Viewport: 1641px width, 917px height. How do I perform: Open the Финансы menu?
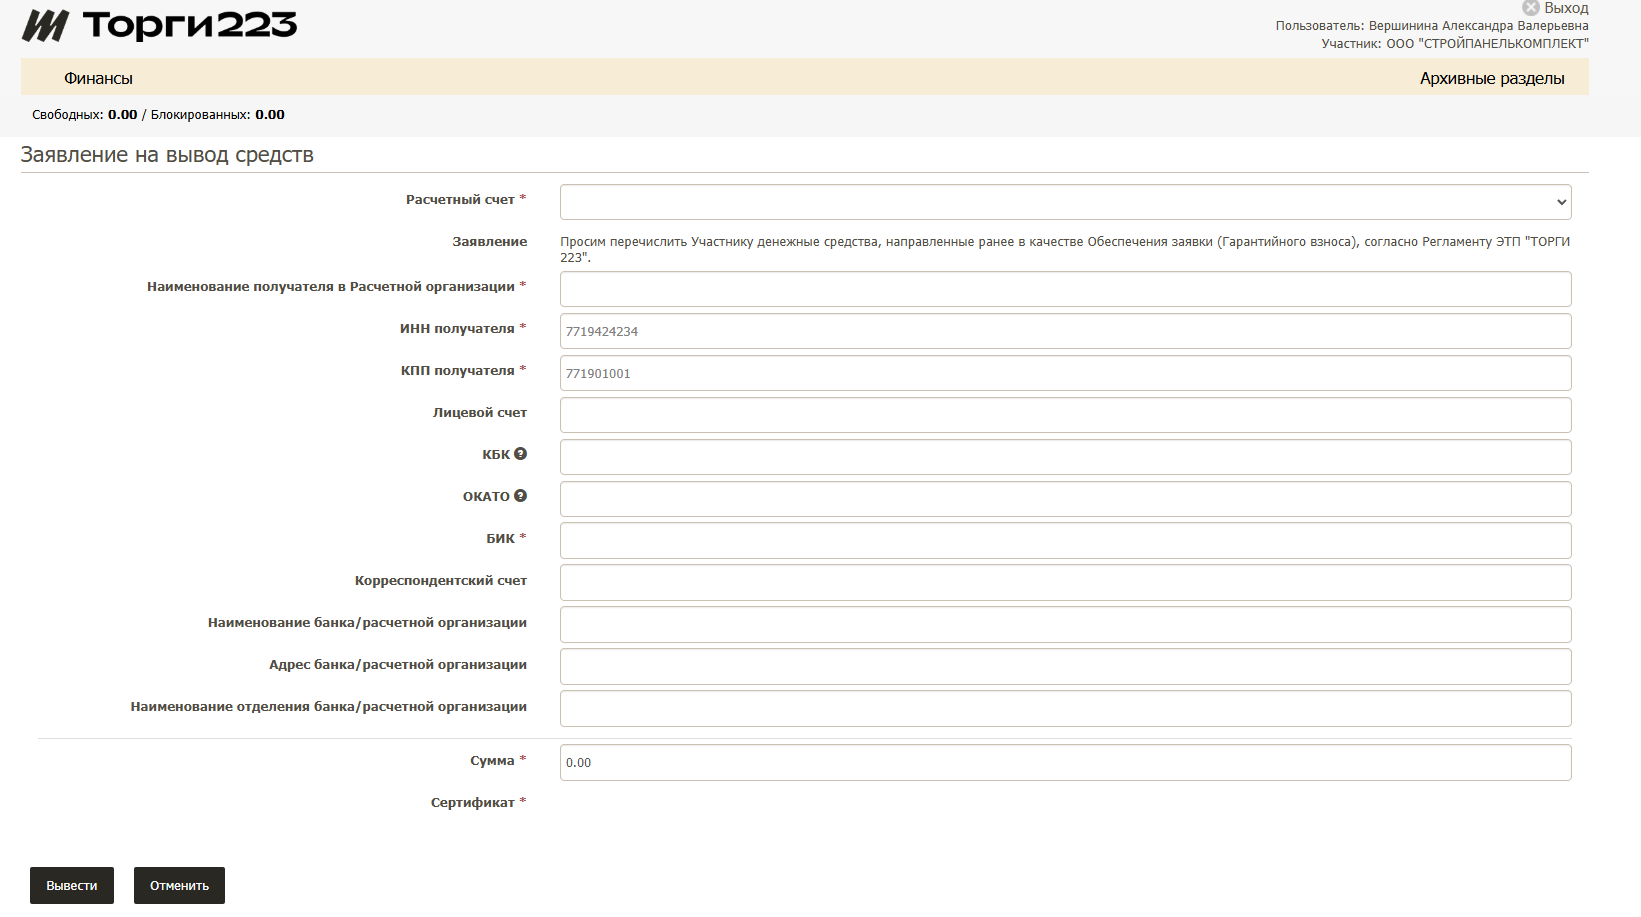point(98,78)
